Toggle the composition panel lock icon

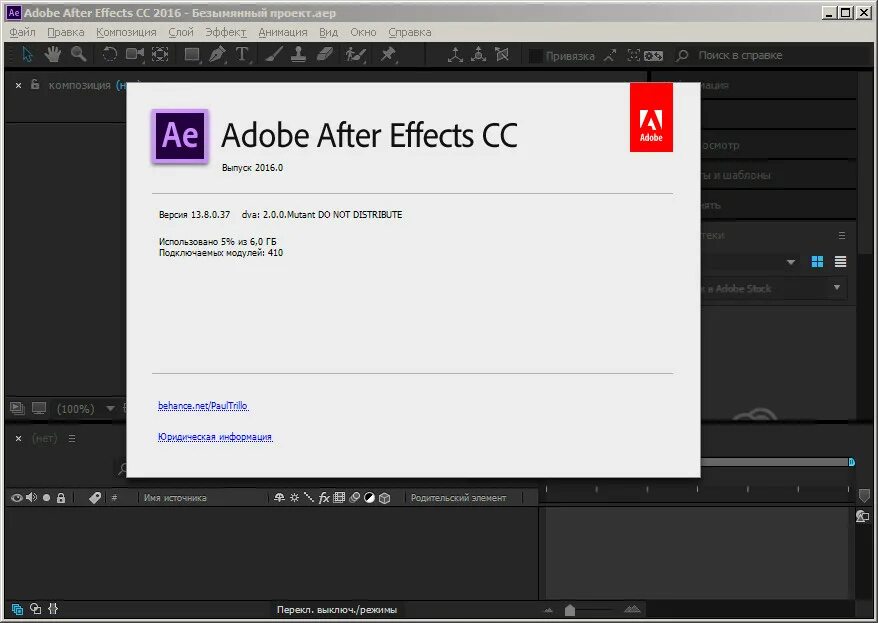point(35,85)
